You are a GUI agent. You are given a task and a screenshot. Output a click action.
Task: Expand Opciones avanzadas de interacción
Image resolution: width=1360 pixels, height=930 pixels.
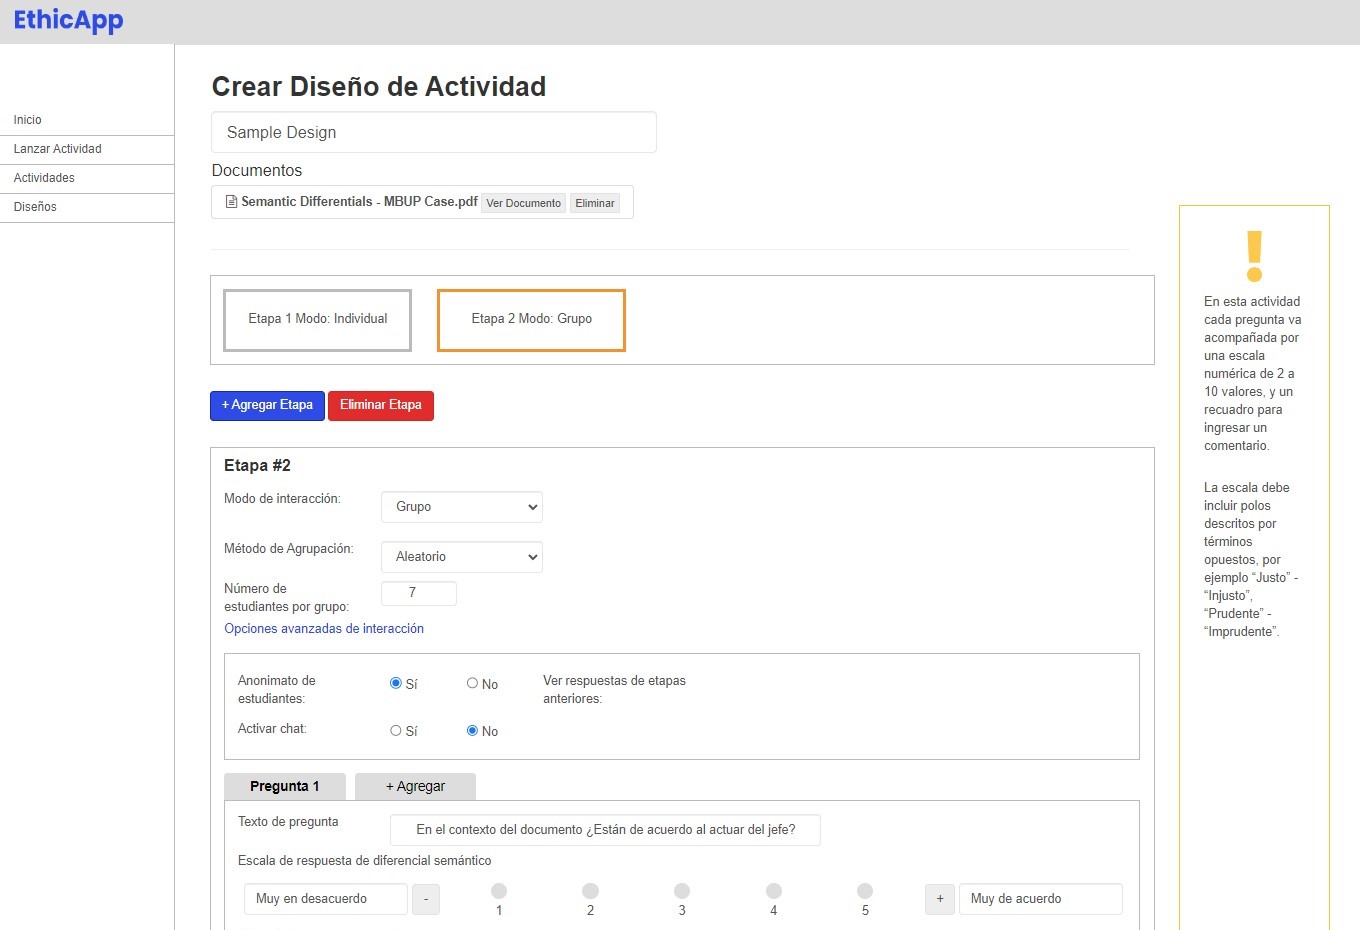324,629
